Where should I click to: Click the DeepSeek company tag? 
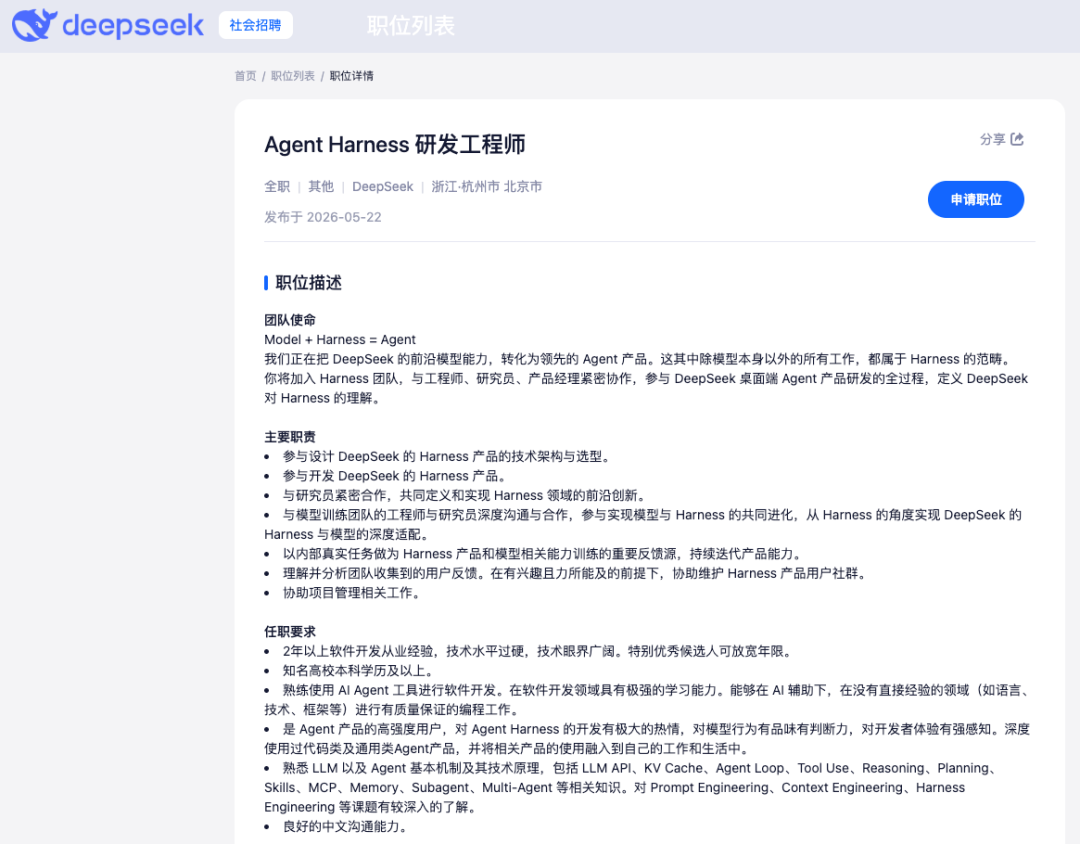[x=382, y=187]
